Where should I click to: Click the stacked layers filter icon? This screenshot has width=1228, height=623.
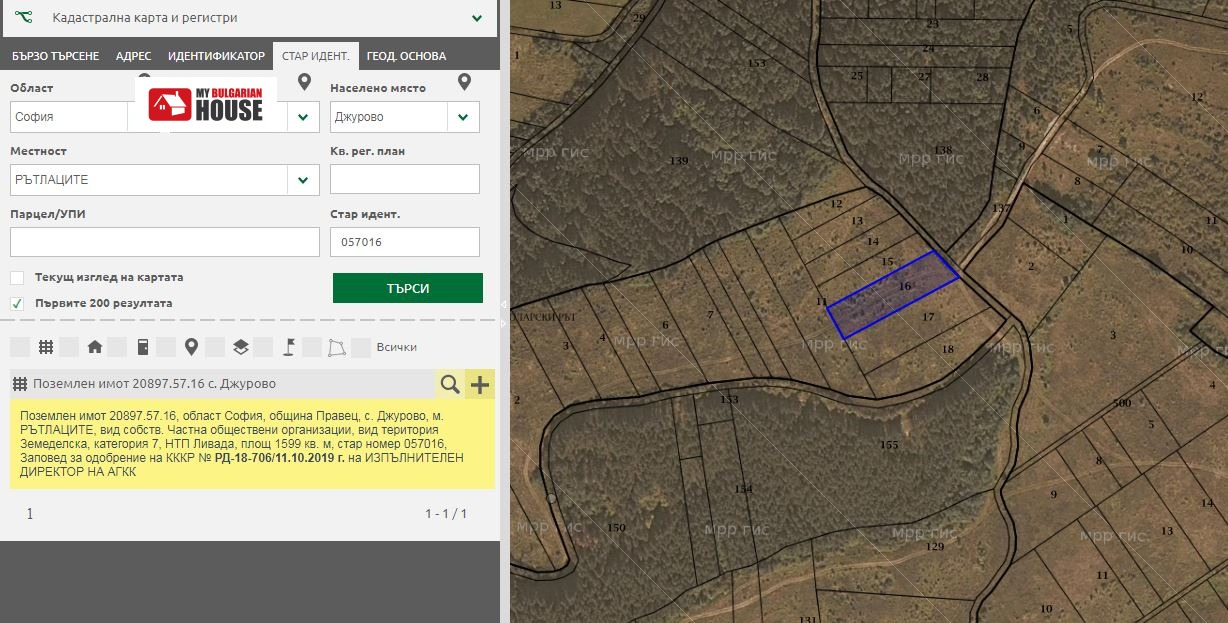(240, 347)
